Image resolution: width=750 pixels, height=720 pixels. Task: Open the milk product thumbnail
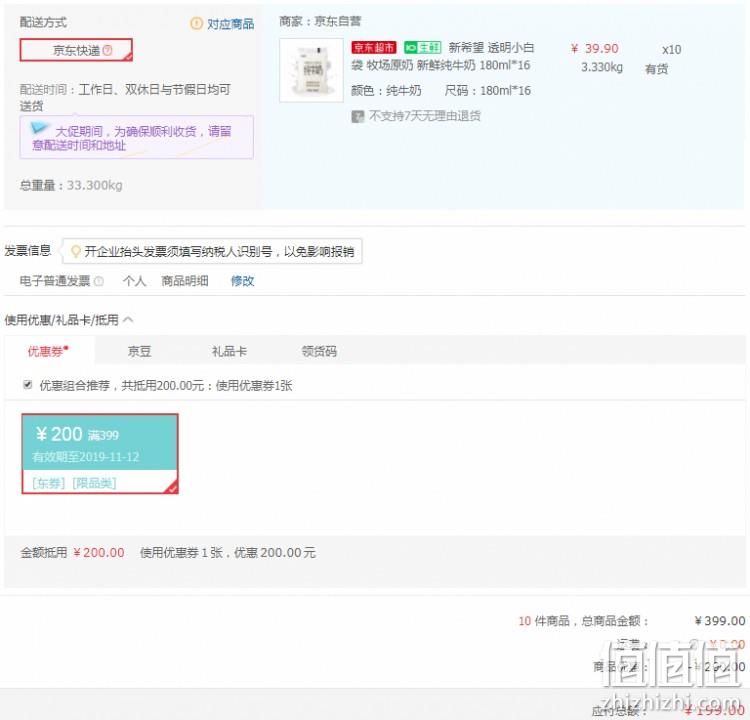[311, 70]
